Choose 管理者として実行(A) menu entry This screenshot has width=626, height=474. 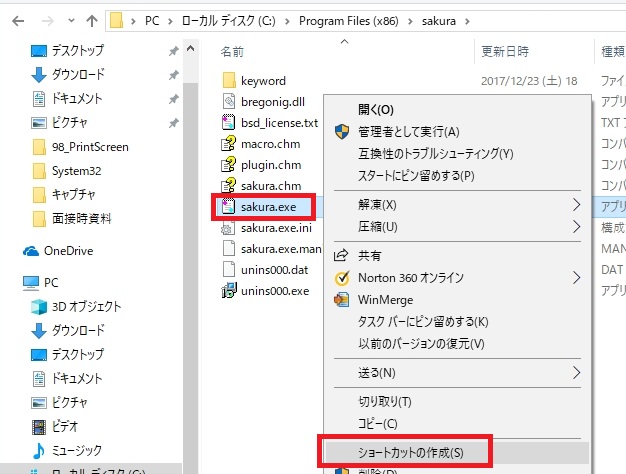pos(408,132)
